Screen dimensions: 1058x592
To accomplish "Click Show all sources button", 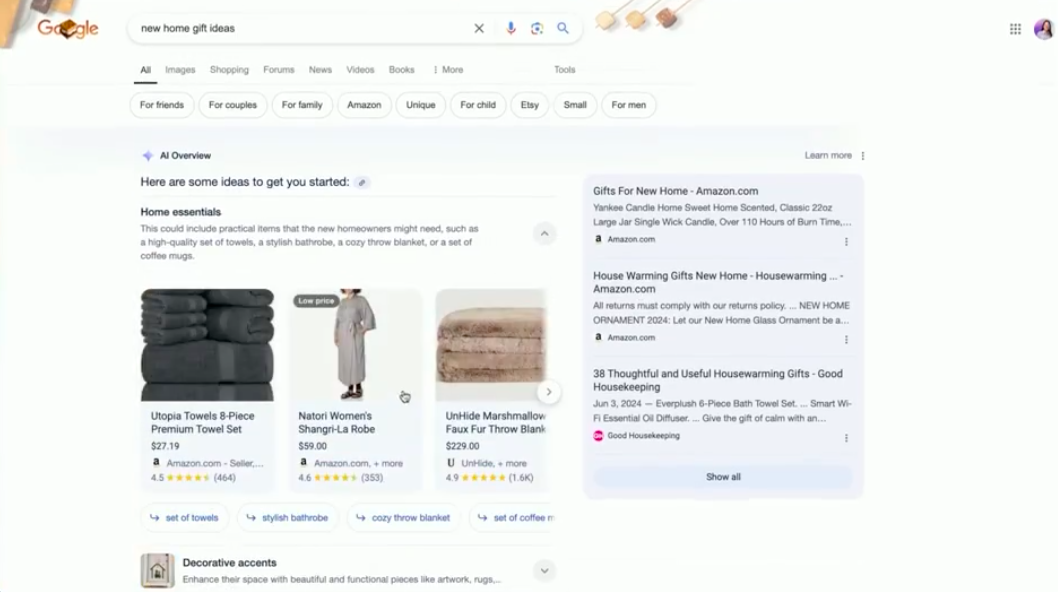I will pos(723,477).
